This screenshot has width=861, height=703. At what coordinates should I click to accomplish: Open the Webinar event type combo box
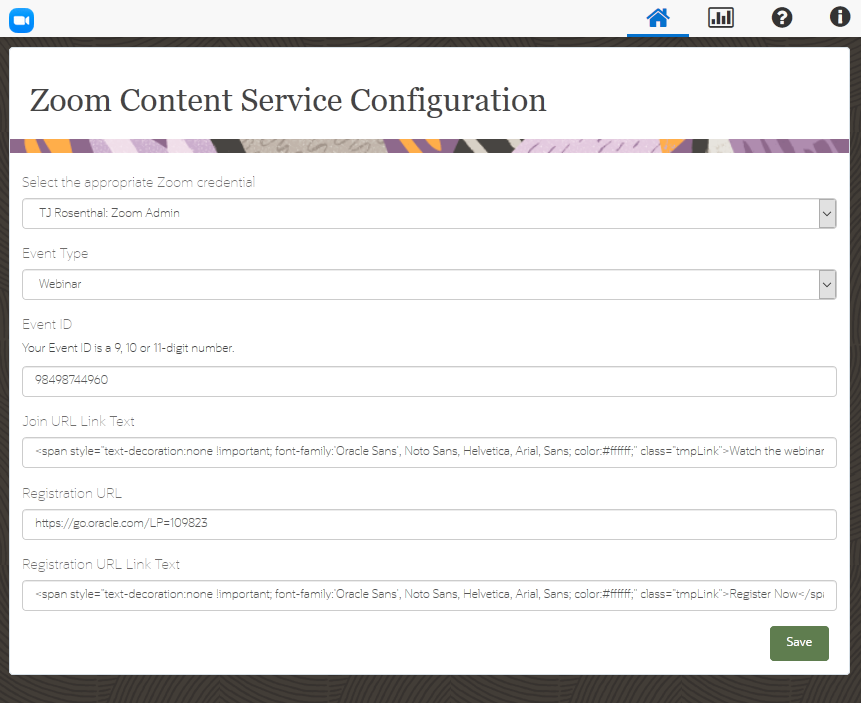[429, 284]
